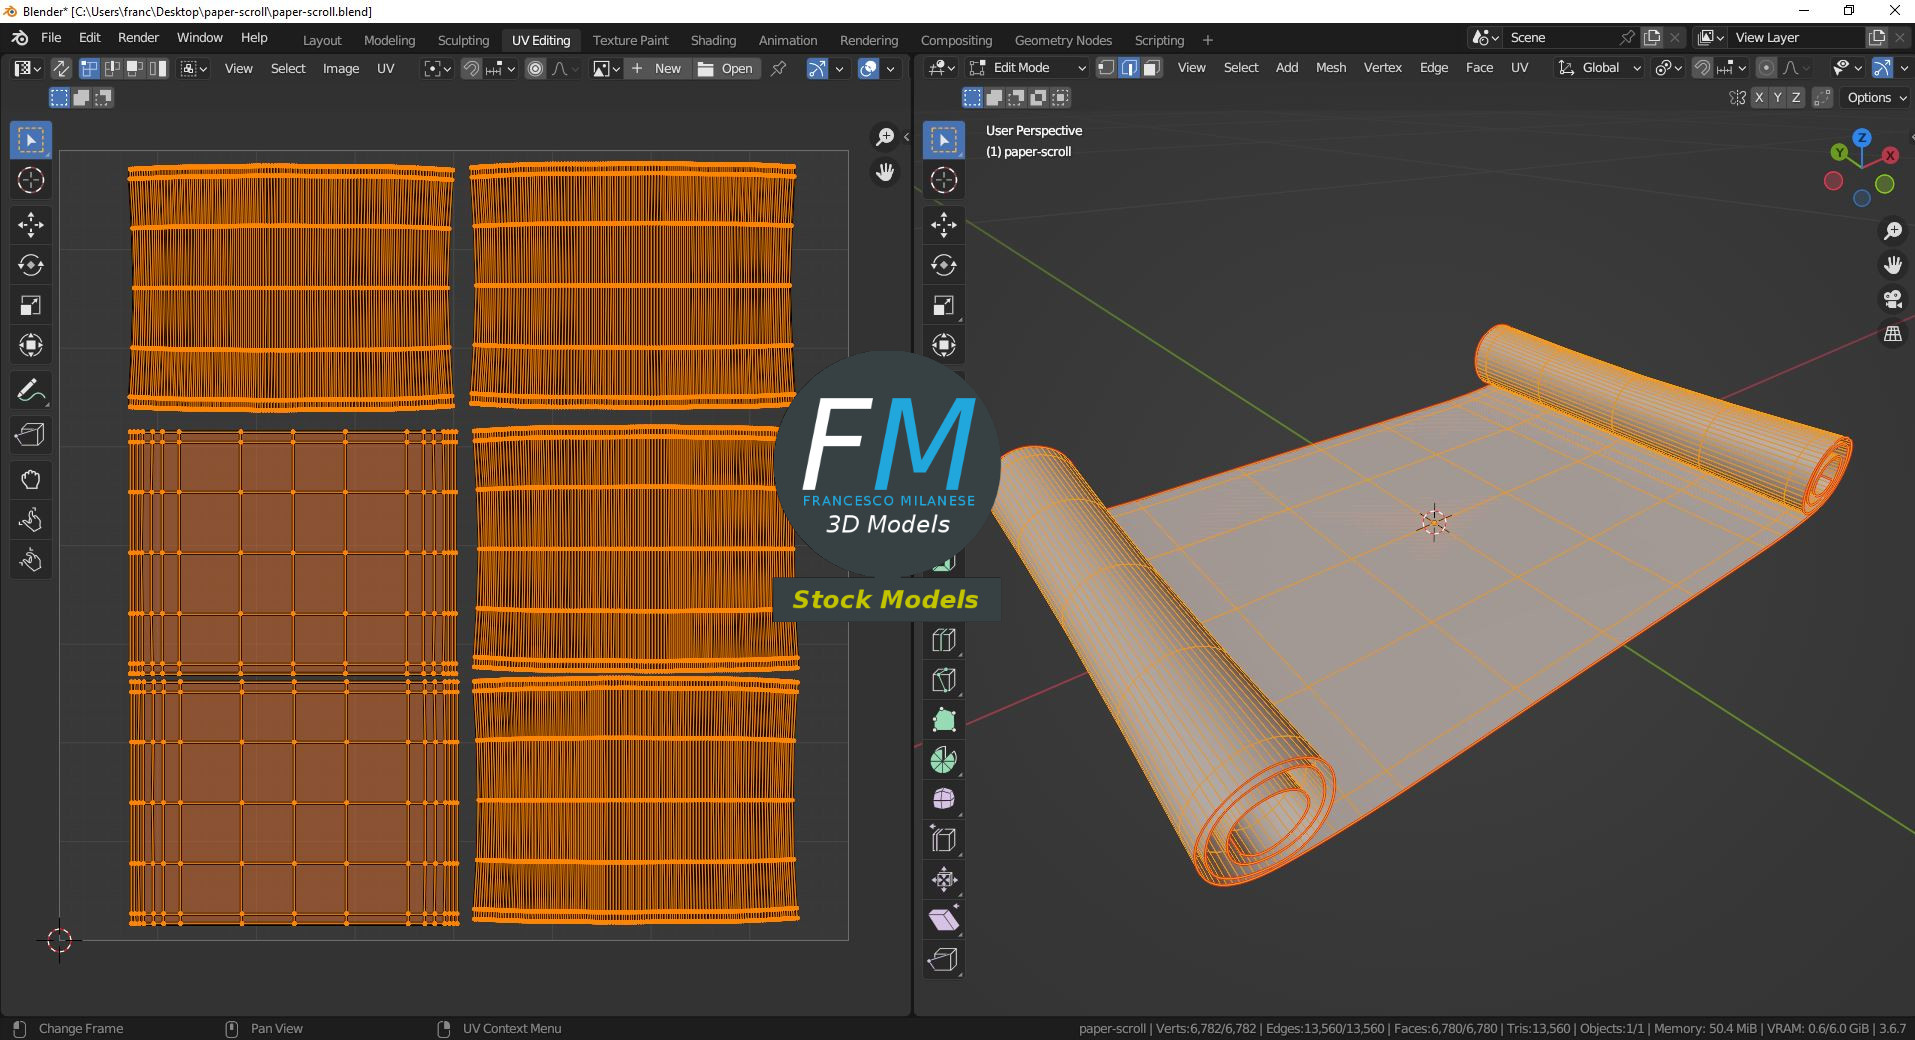Viewport: 1915px width, 1040px height.
Task: Toggle camera view in 3D viewport
Action: click(1892, 299)
